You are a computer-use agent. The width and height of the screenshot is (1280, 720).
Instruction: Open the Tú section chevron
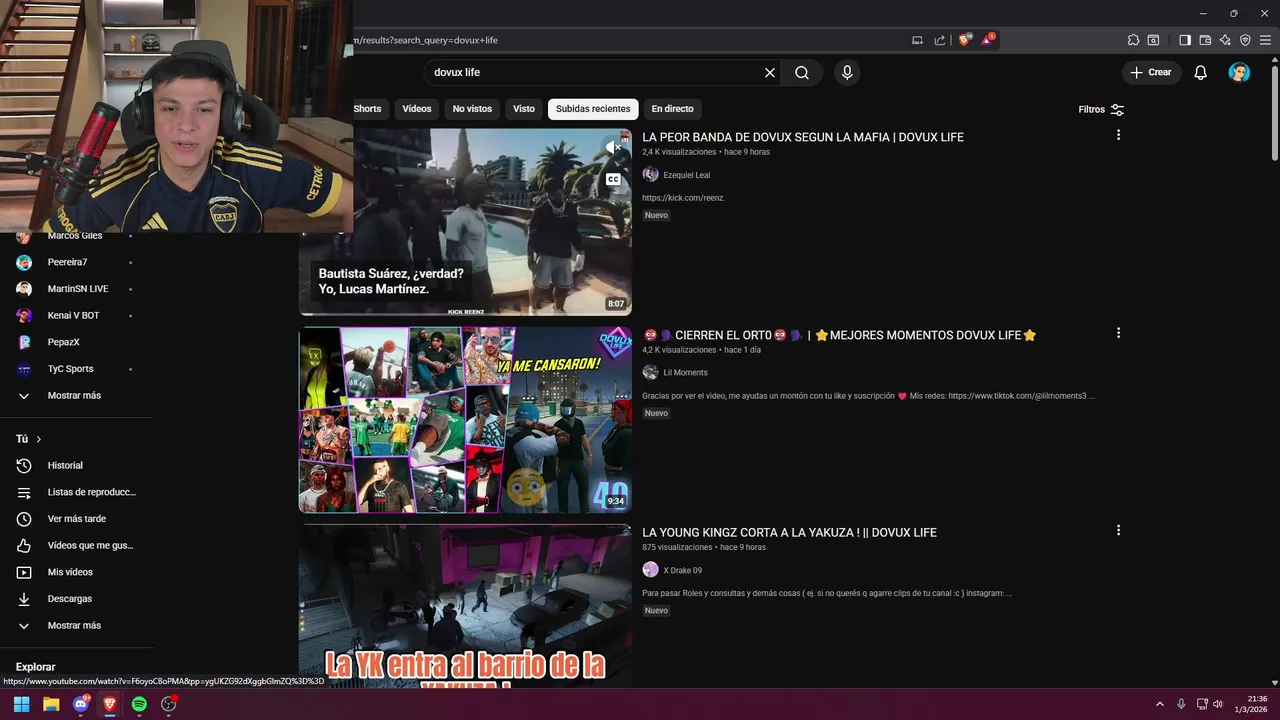coord(39,439)
